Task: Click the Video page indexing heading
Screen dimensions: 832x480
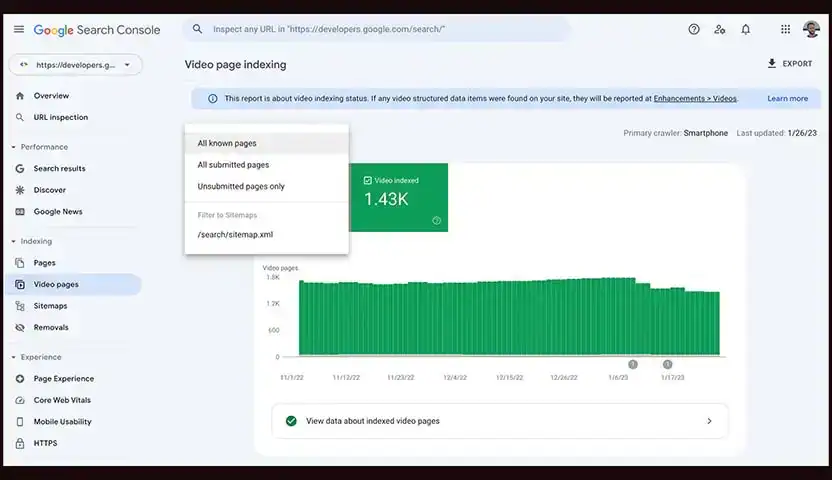Action: tap(236, 65)
